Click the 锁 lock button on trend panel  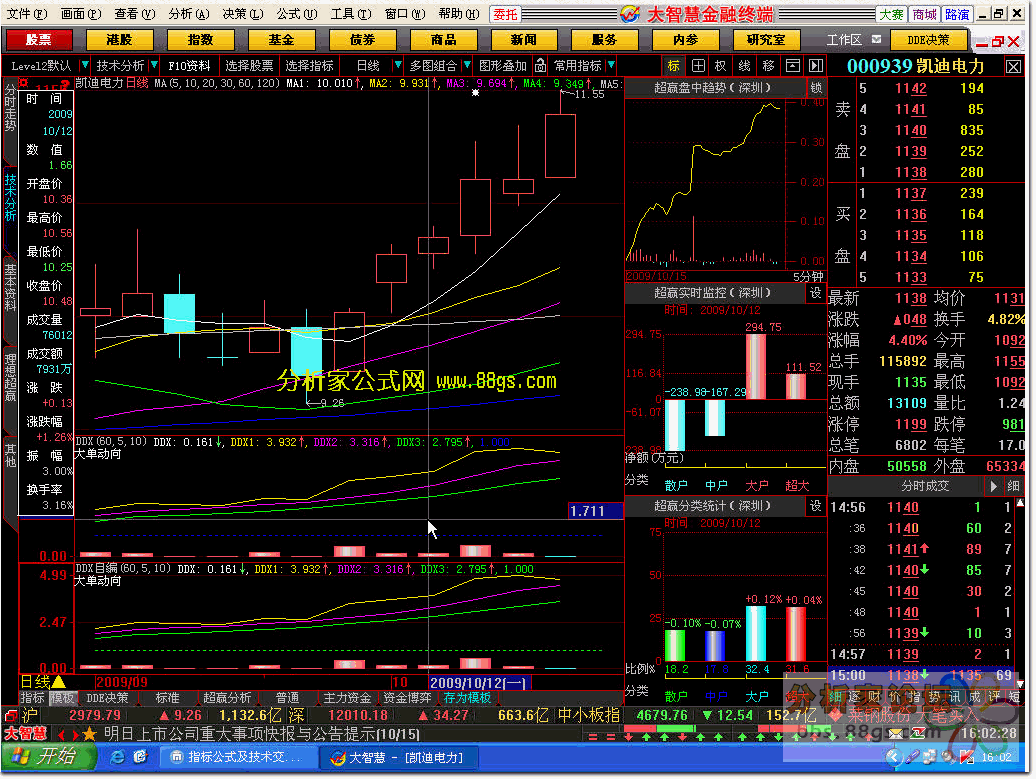tap(816, 87)
